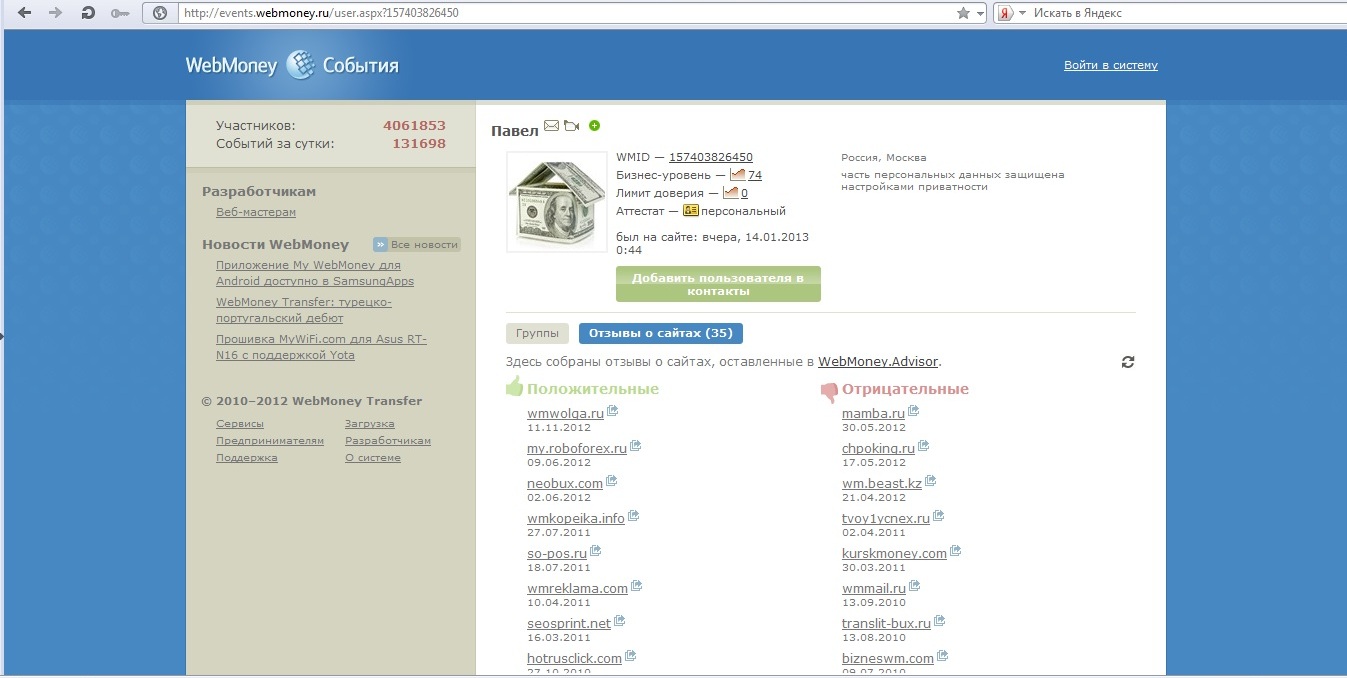Click external link icon next to mamba.ru
This screenshot has width=1347, height=678.
point(914,411)
